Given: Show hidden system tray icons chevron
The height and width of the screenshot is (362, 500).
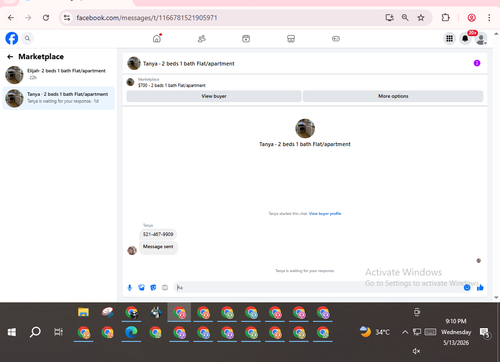Looking at the screenshot, I should coord(405,332).
